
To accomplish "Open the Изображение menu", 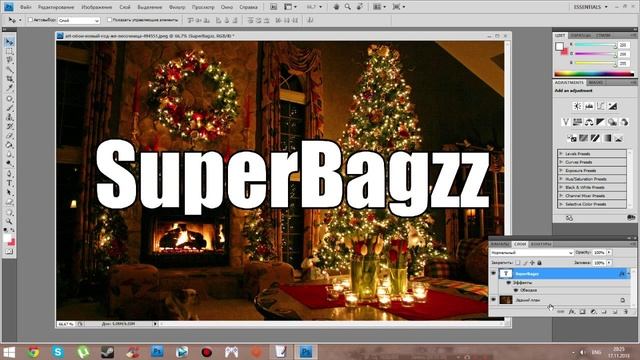I will coord(97,7).
